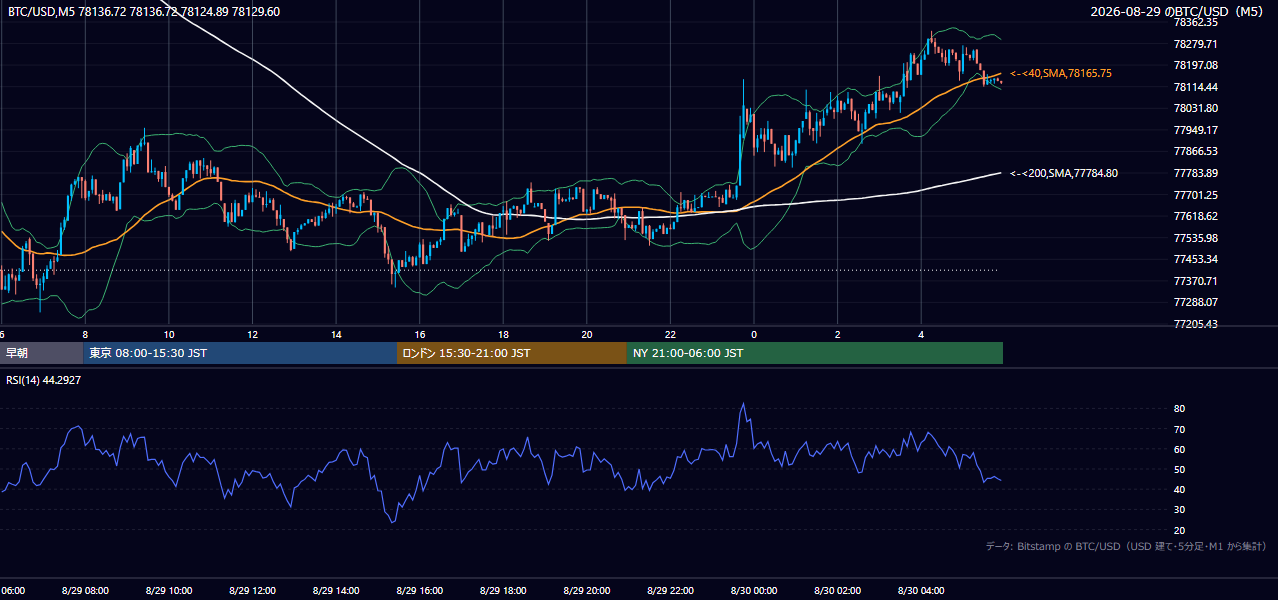This screenshot has width=1278, height=600.
Task: Click hour label 12 under price chart
Action: (252, 334)
